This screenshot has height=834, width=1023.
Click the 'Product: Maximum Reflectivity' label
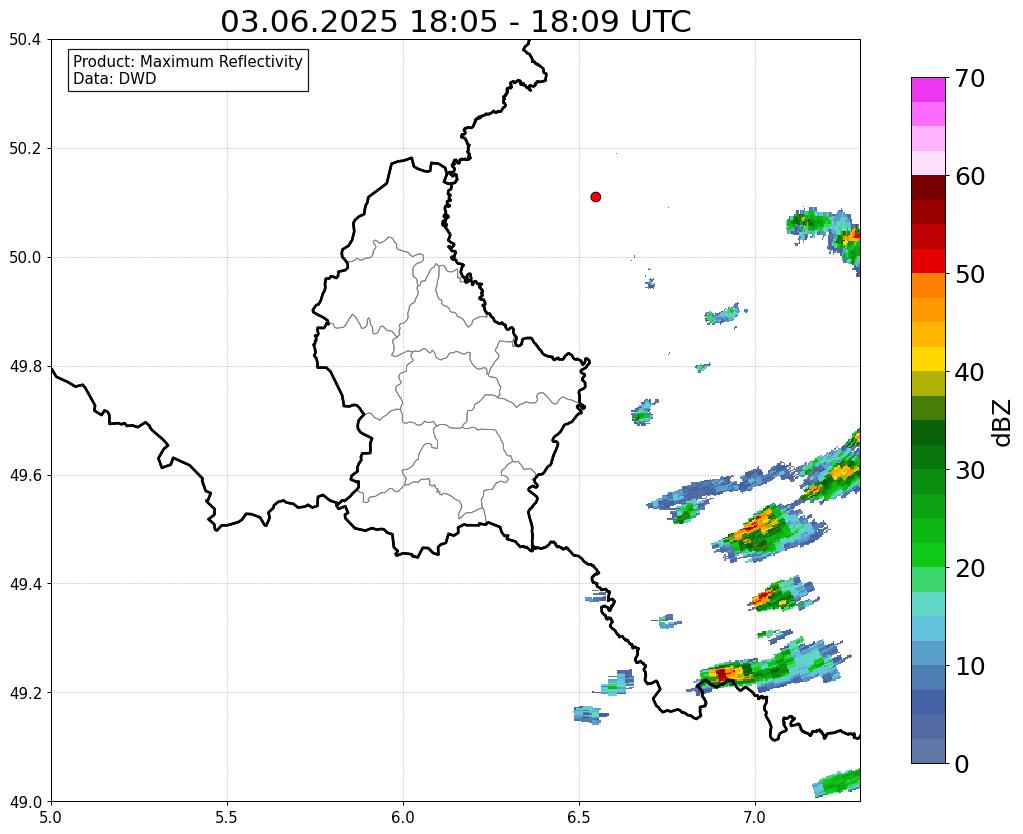point(188,61)
